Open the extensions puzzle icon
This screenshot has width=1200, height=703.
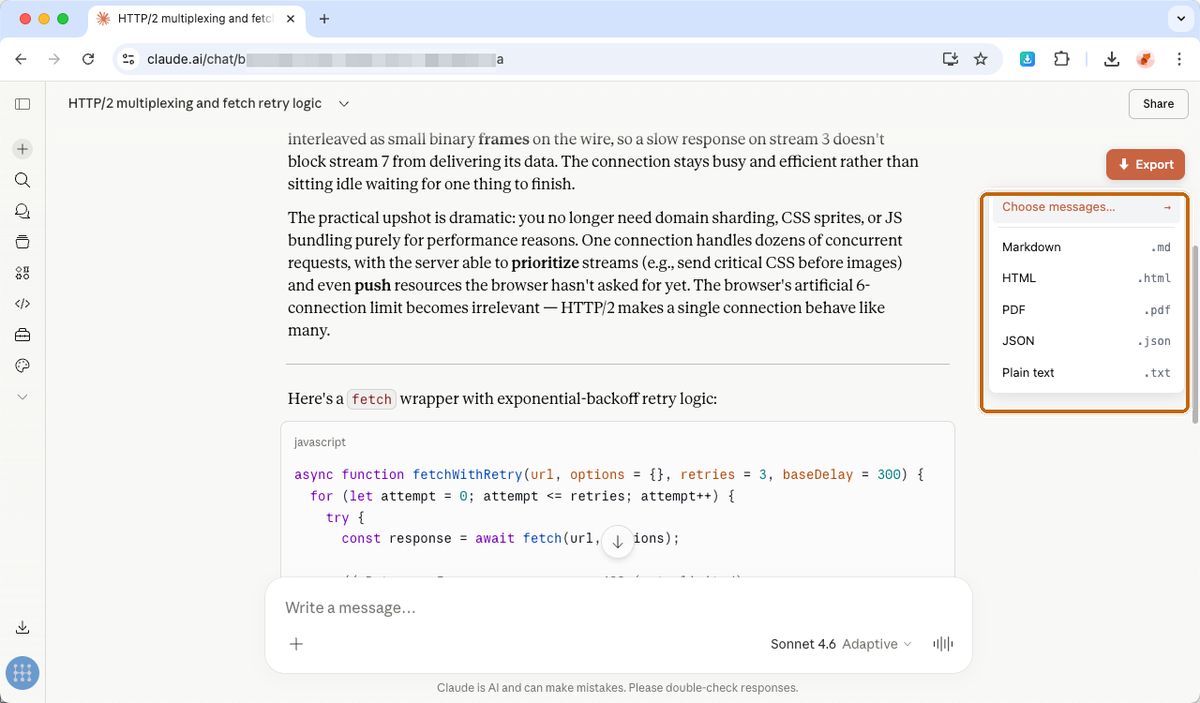point(1062,60)
